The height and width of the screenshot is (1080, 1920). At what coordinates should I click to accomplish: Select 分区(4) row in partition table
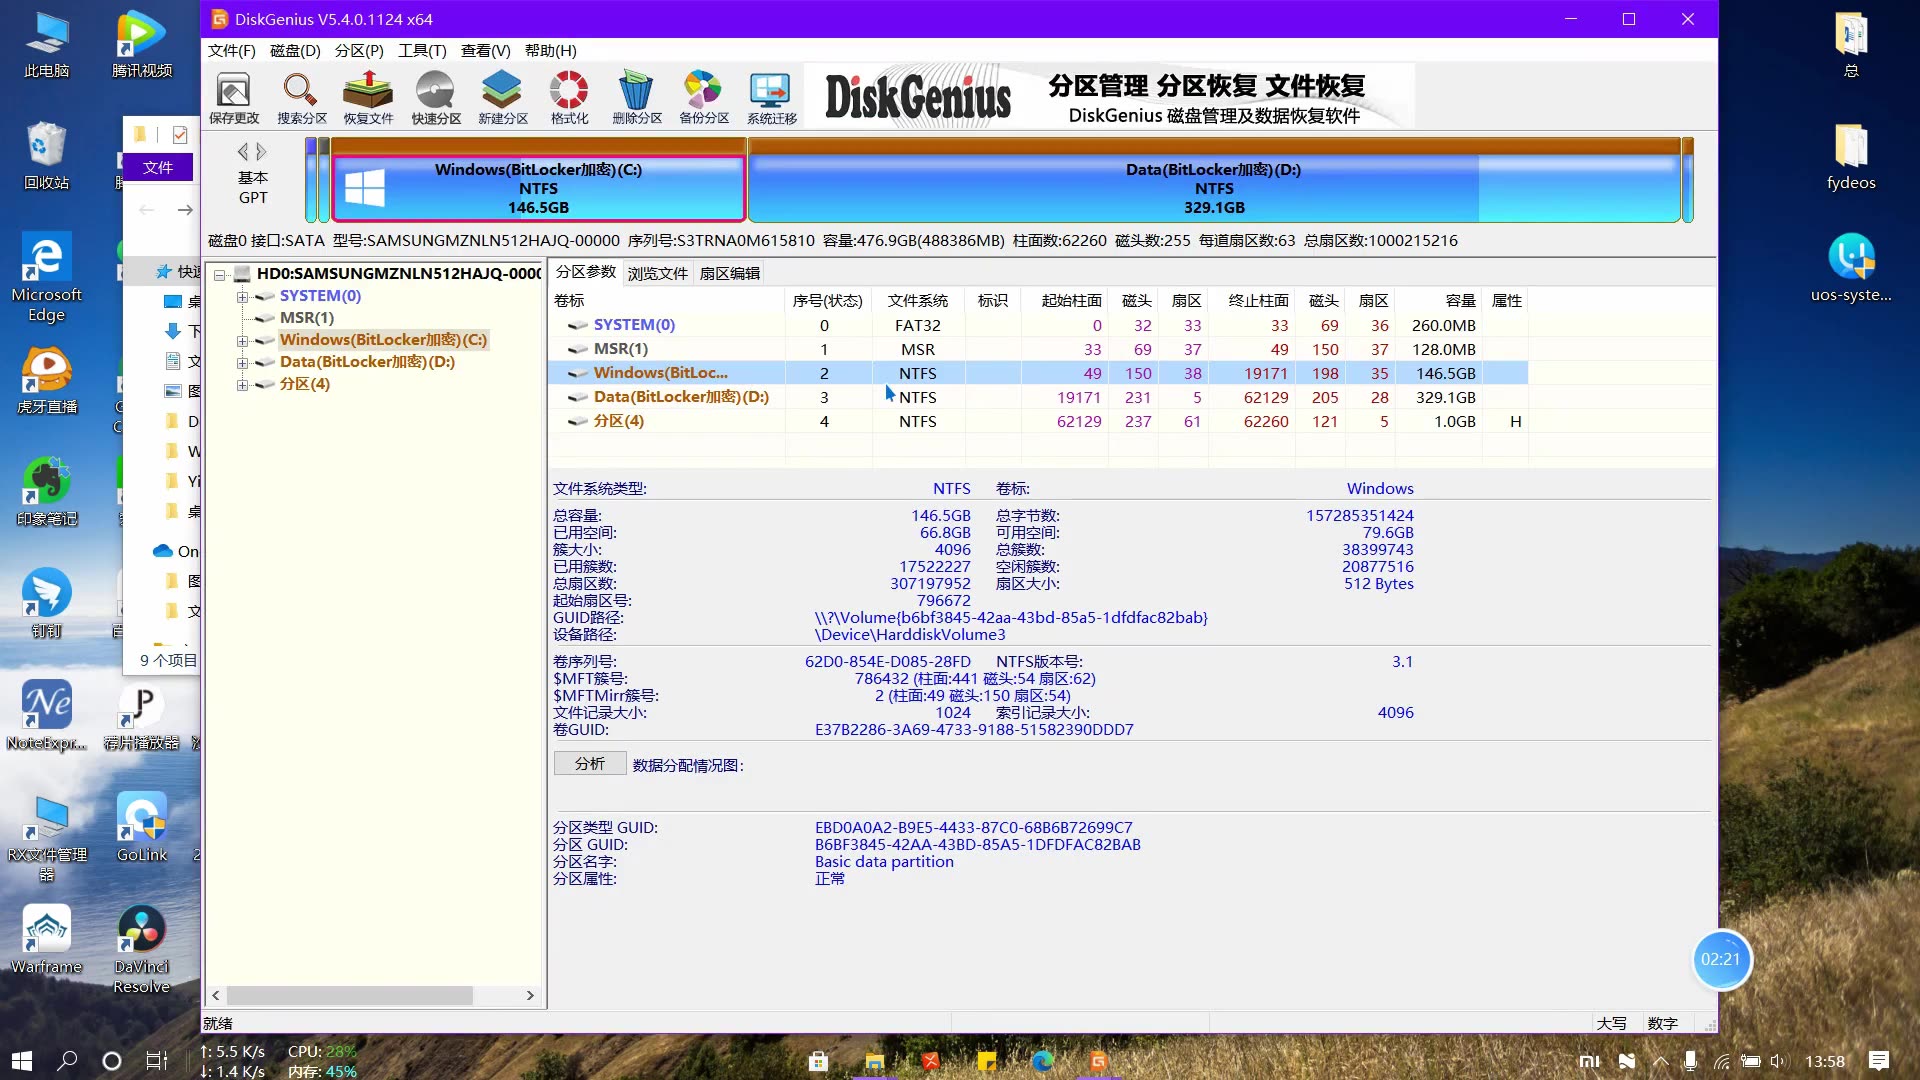point(1037,421)
